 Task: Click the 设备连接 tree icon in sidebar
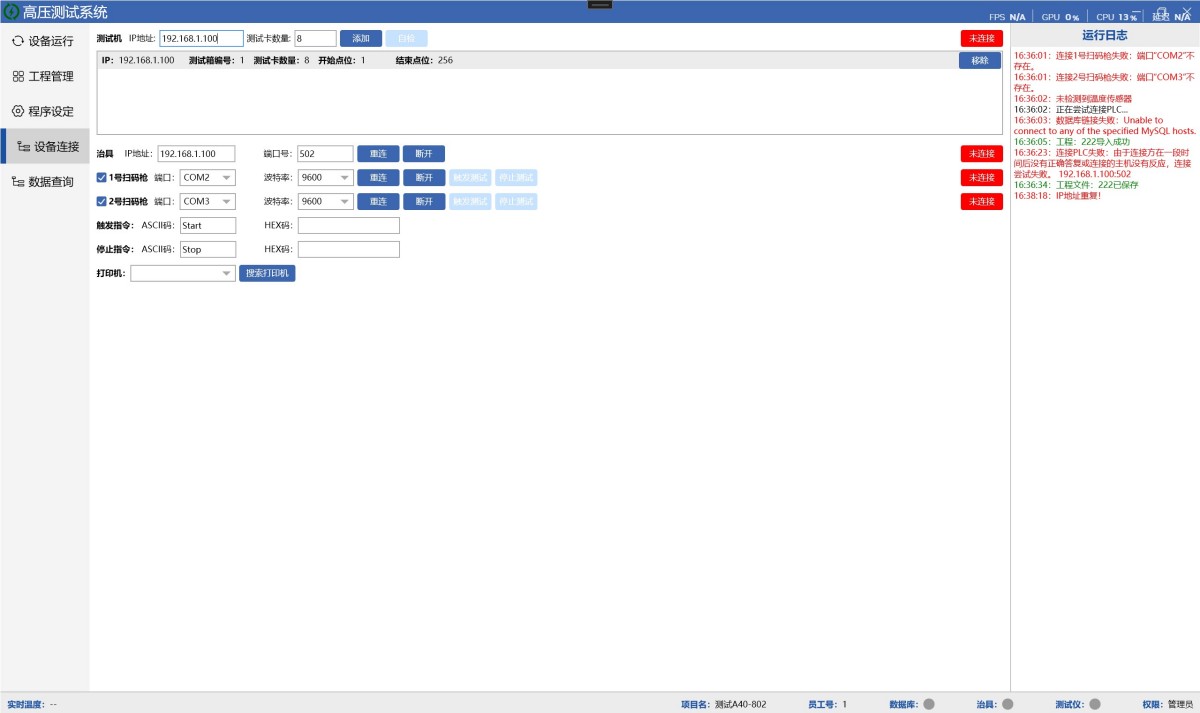click(x=23, y=146)
